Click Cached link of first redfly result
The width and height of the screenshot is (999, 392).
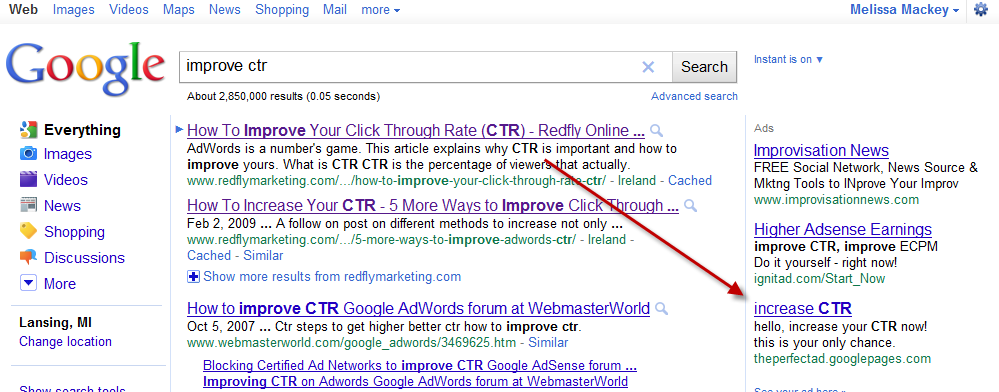coord(690,180)
